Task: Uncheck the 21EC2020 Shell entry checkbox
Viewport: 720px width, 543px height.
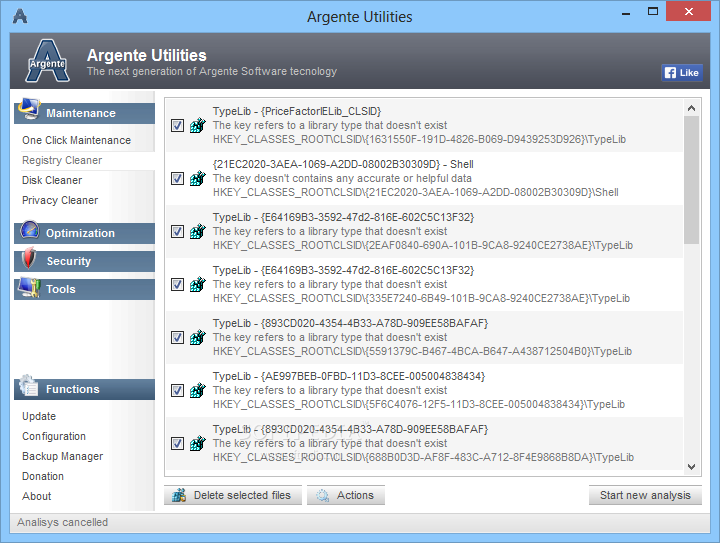Action: click(177, 178)
